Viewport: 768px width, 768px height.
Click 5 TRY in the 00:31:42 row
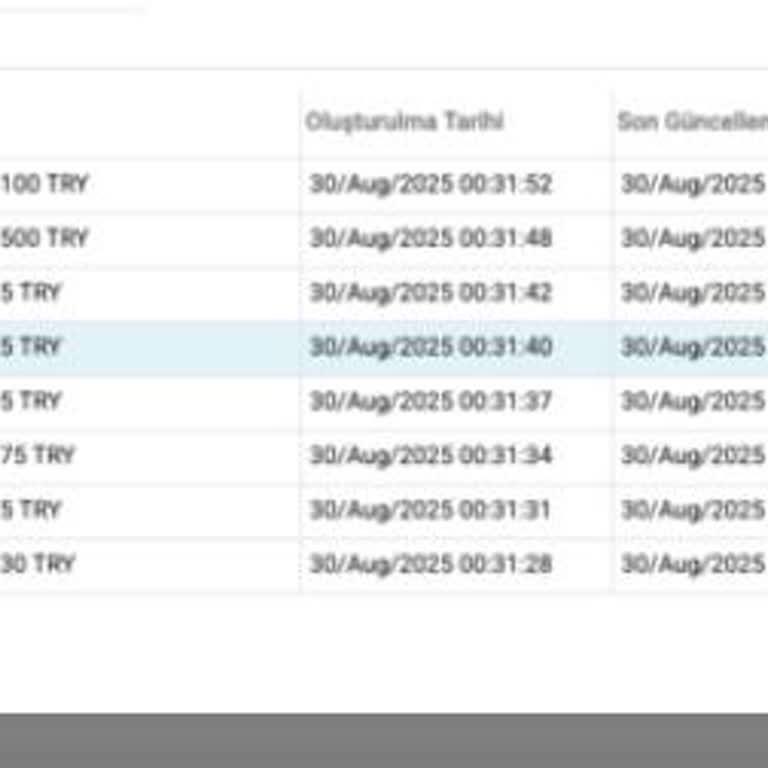[x=30, y=293]
